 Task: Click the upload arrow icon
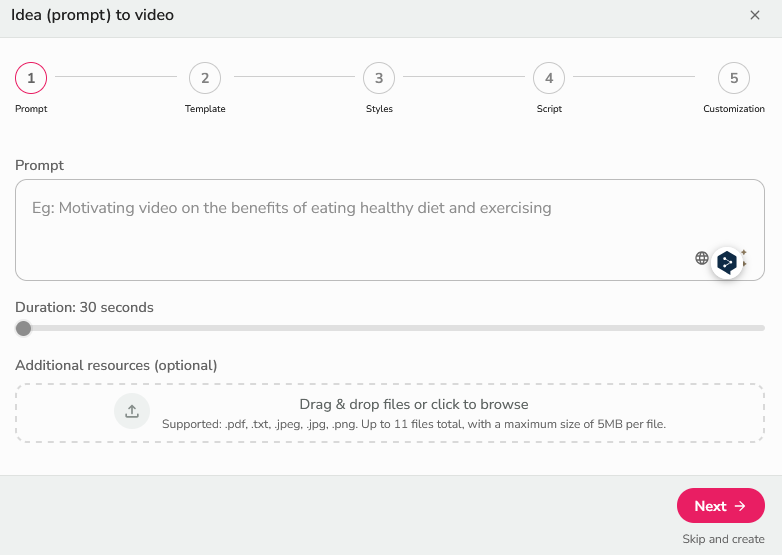point(131,411)
